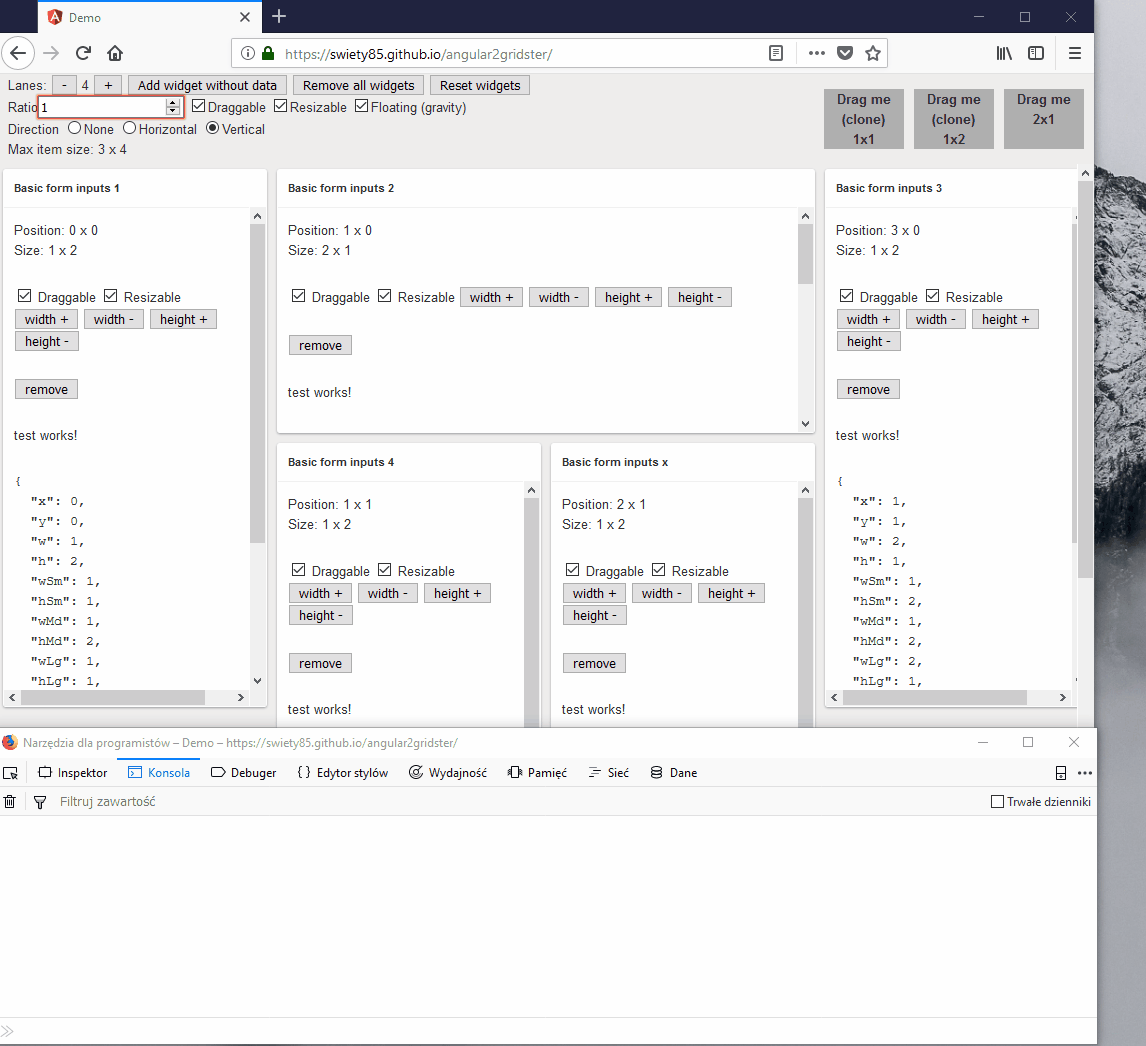
Task: Click the Drag me (clone) 1x2 tile
Action: pyautogui.click(x=954, y=119)
